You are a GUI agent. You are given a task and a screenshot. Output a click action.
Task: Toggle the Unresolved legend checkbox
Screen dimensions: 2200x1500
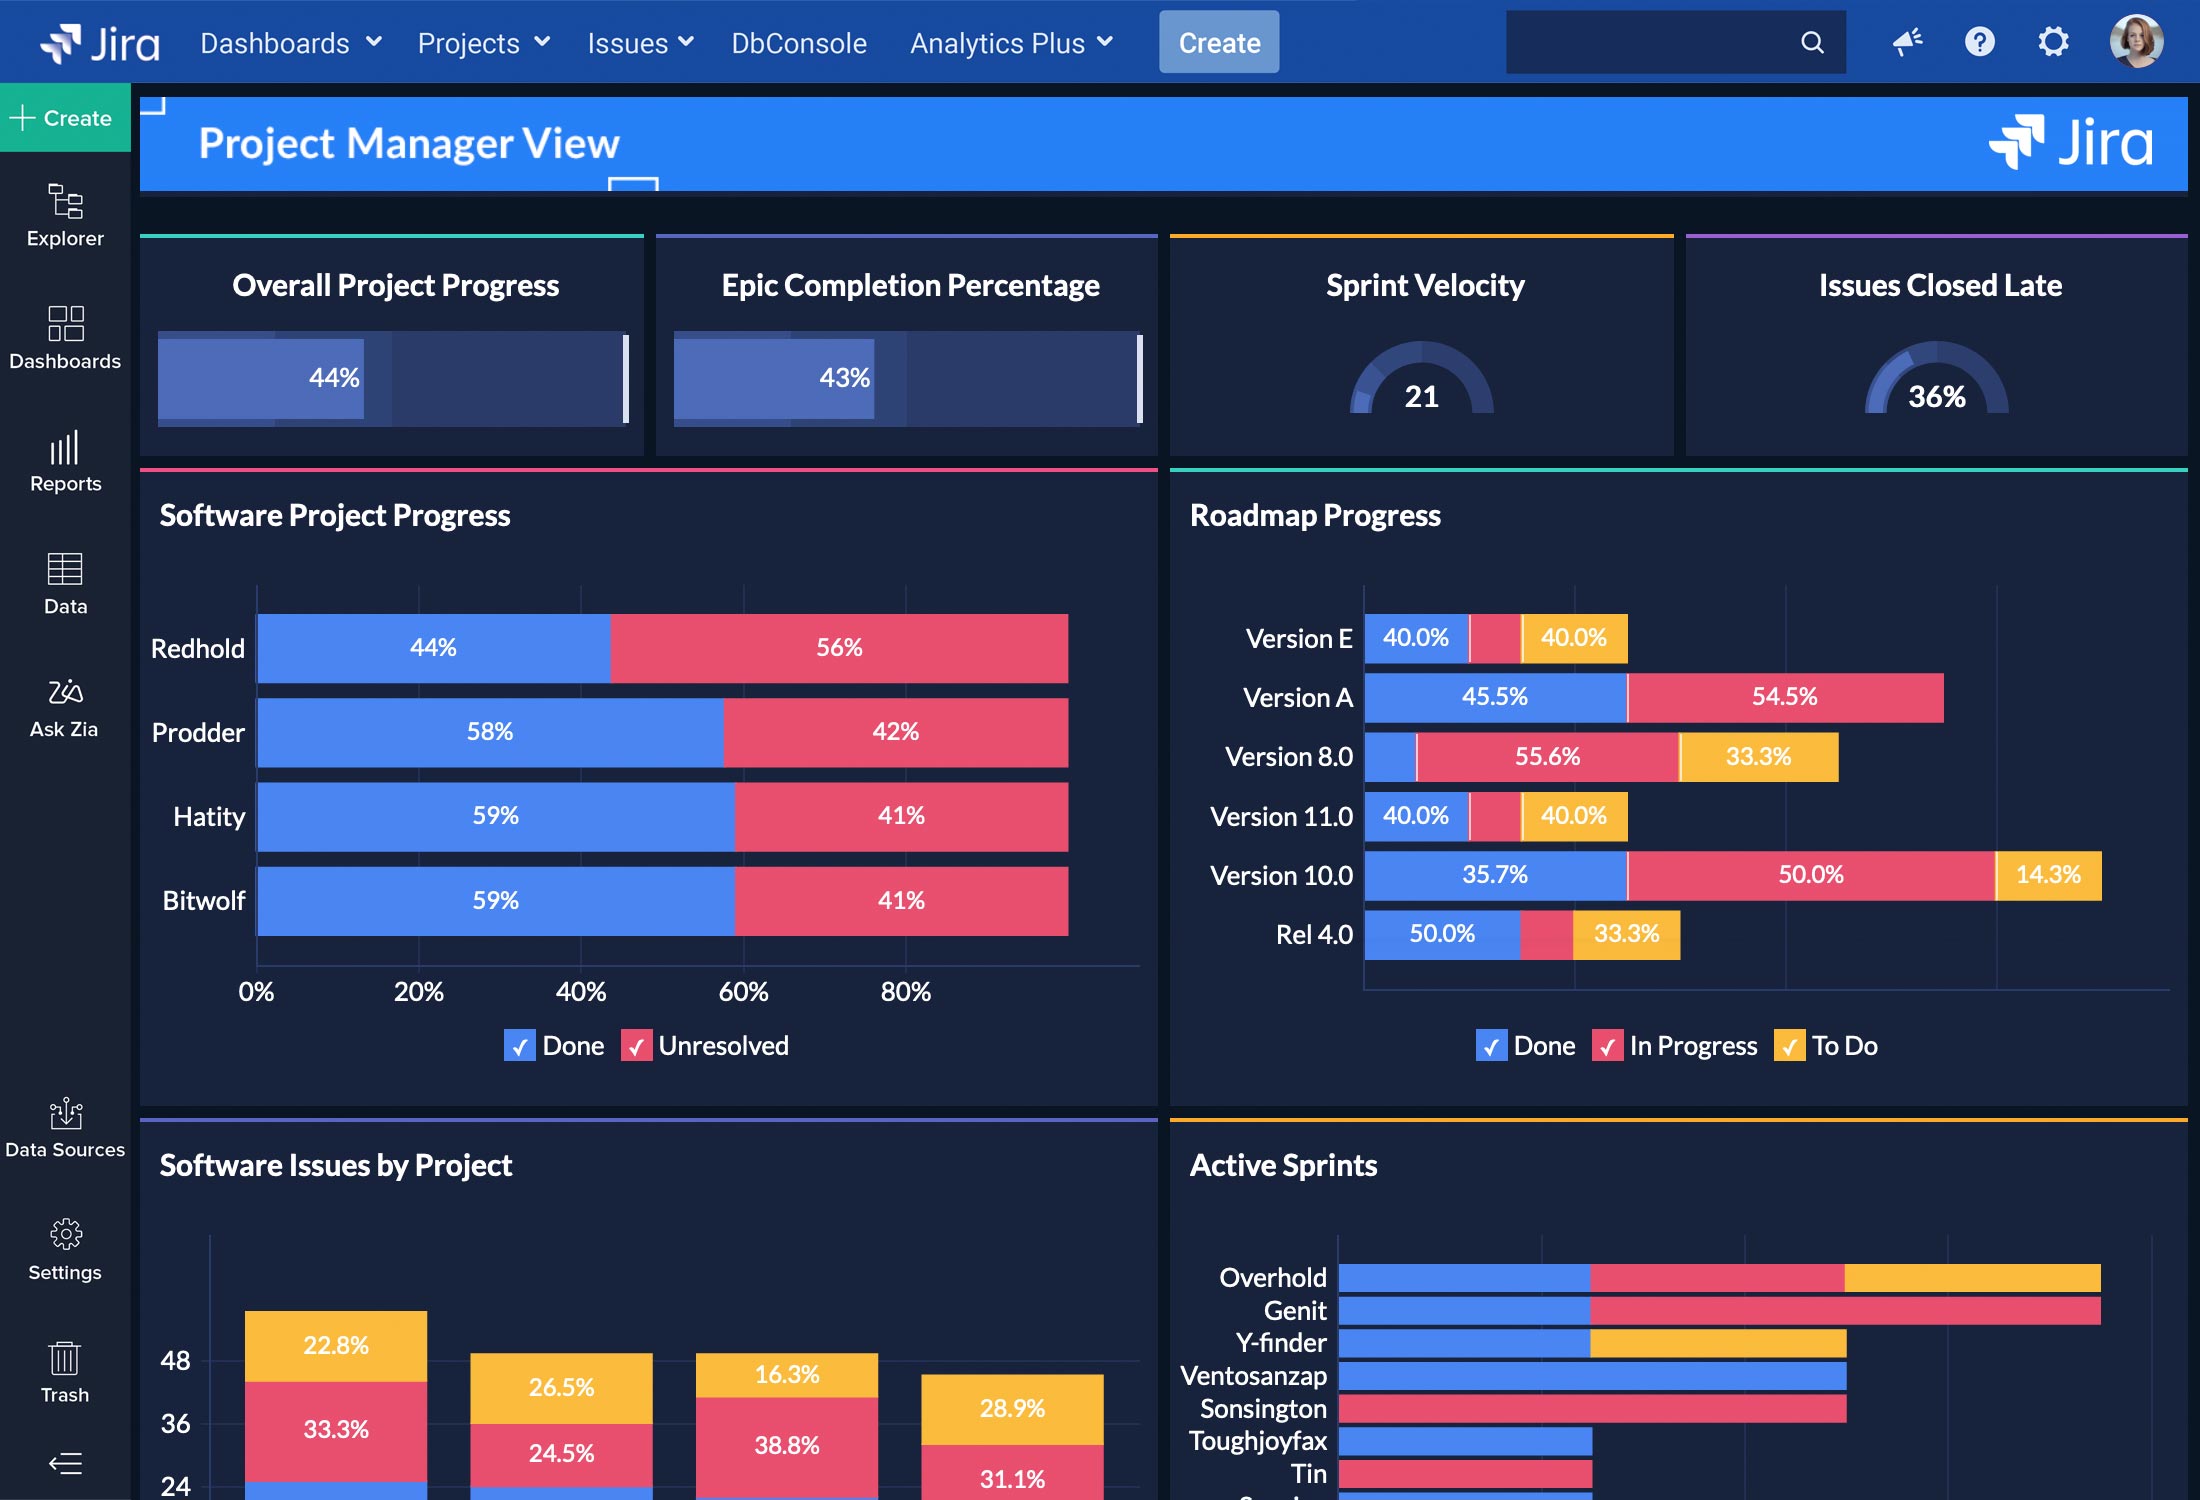tap(636, 1046)
